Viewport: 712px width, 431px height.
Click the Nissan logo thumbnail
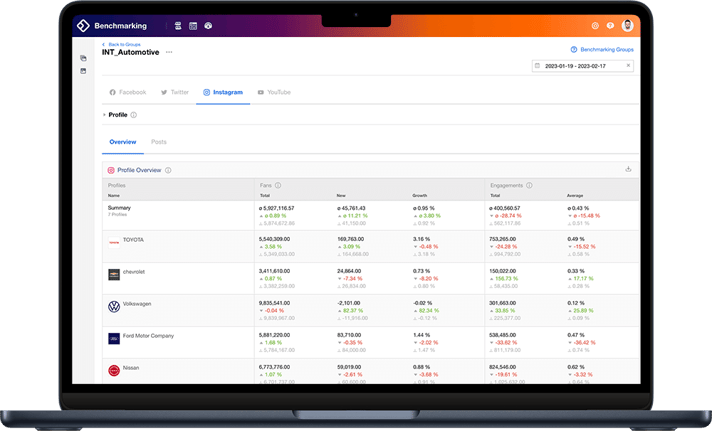(x=114, y=371)
